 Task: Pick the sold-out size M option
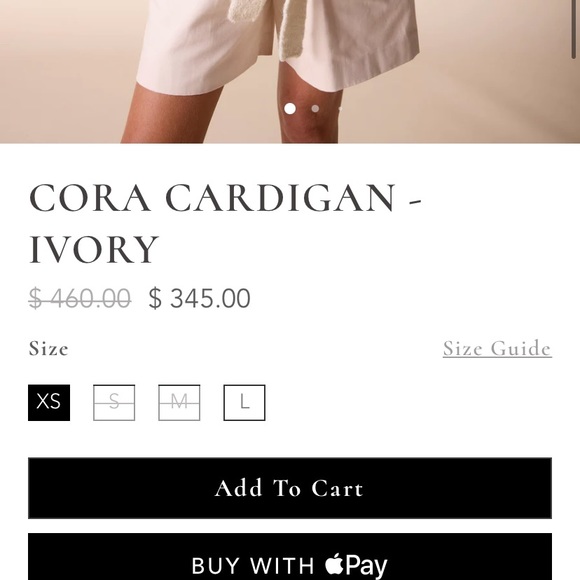[179, 402]
